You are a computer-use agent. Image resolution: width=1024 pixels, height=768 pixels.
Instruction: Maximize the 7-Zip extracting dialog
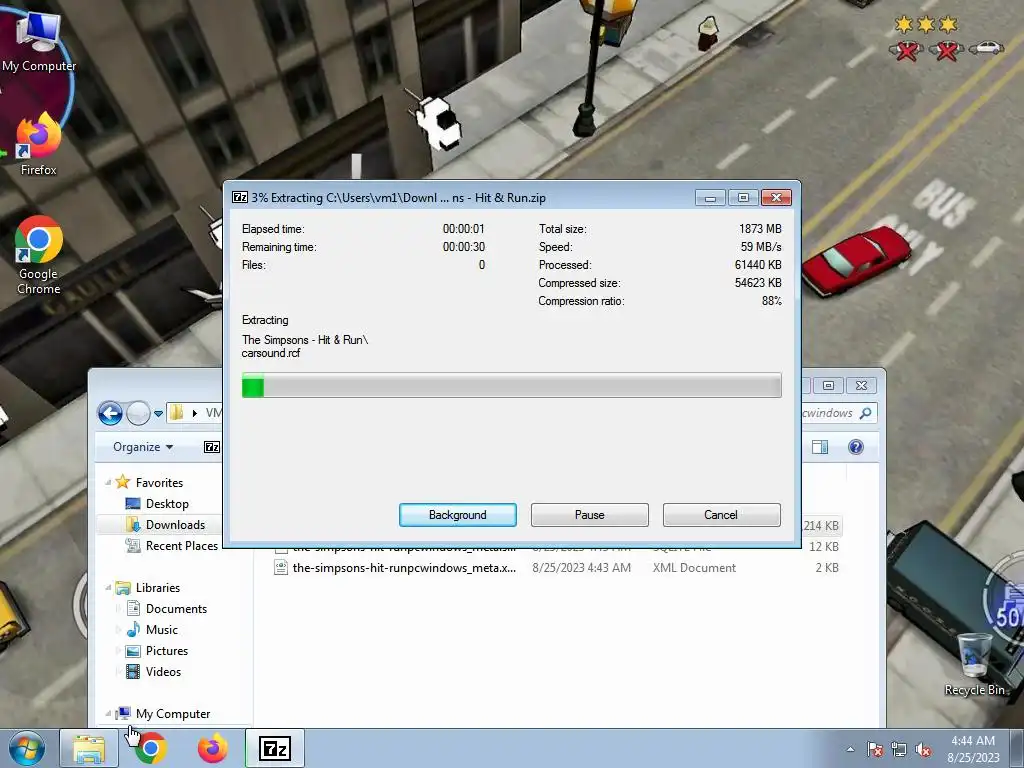tap(743, 197)
